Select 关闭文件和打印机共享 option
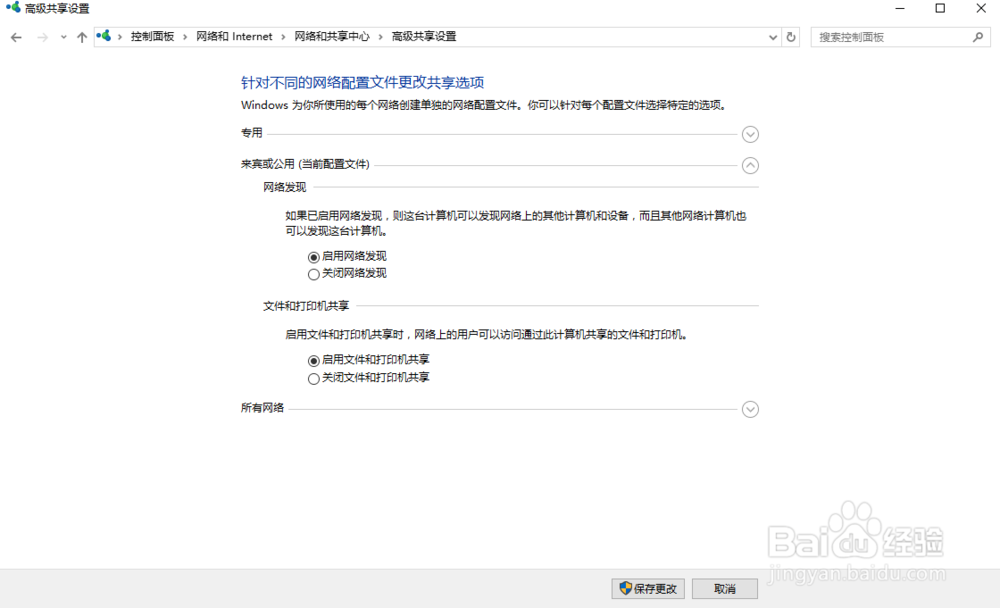The image size is (1000, 608). coord(313,378)
